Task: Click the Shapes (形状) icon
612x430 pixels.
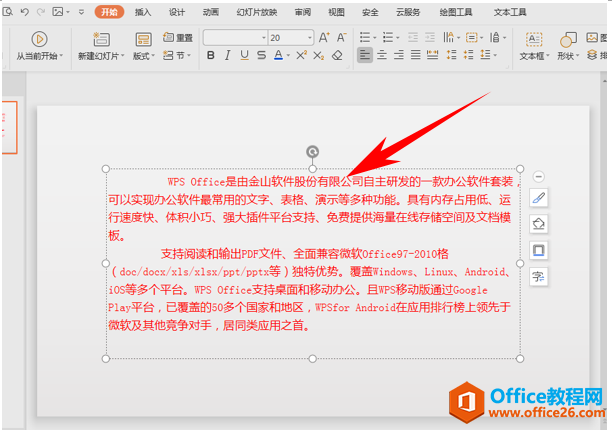Action: 568,39
